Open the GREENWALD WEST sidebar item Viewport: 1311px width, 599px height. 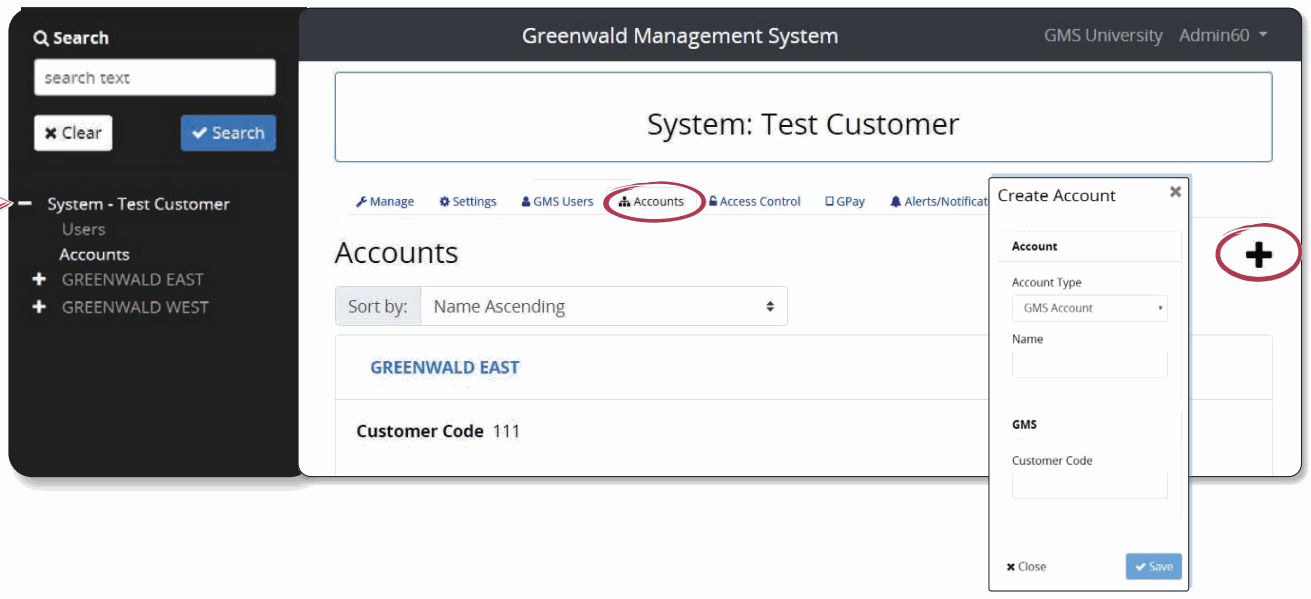click(x=135, y=307)
